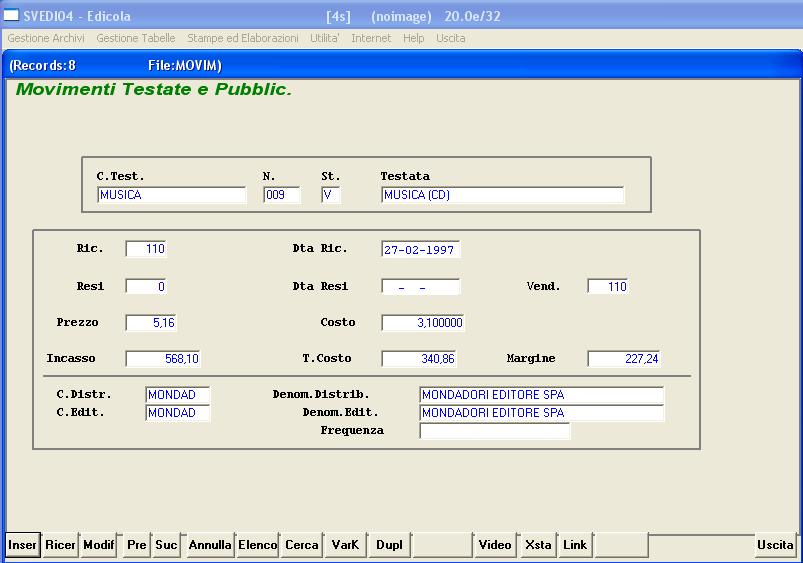Click the C.Test. field containing MUSICA
The image size is (803, 563).
pyautogui.click(x=172, y=195)
